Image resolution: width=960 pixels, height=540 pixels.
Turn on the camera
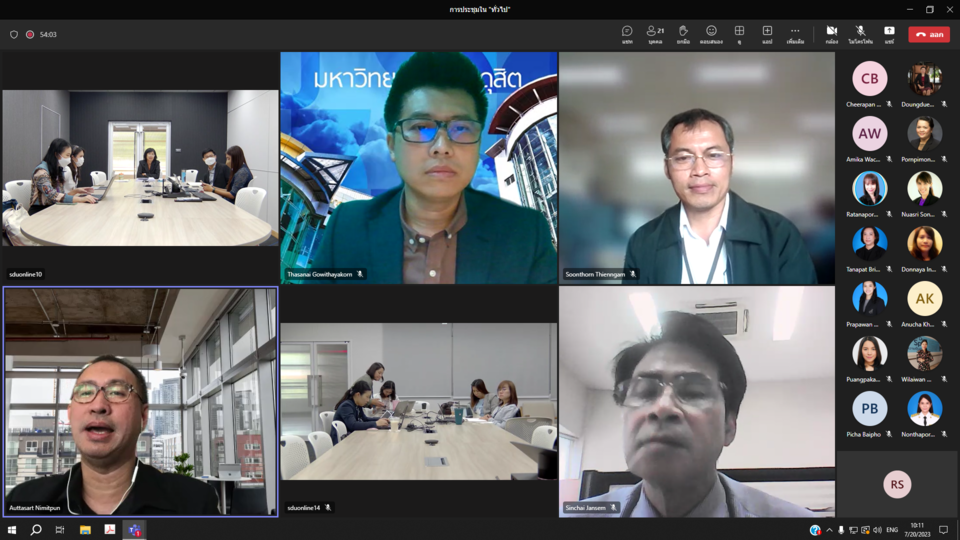pyautogui.click(x=831, y=33)
